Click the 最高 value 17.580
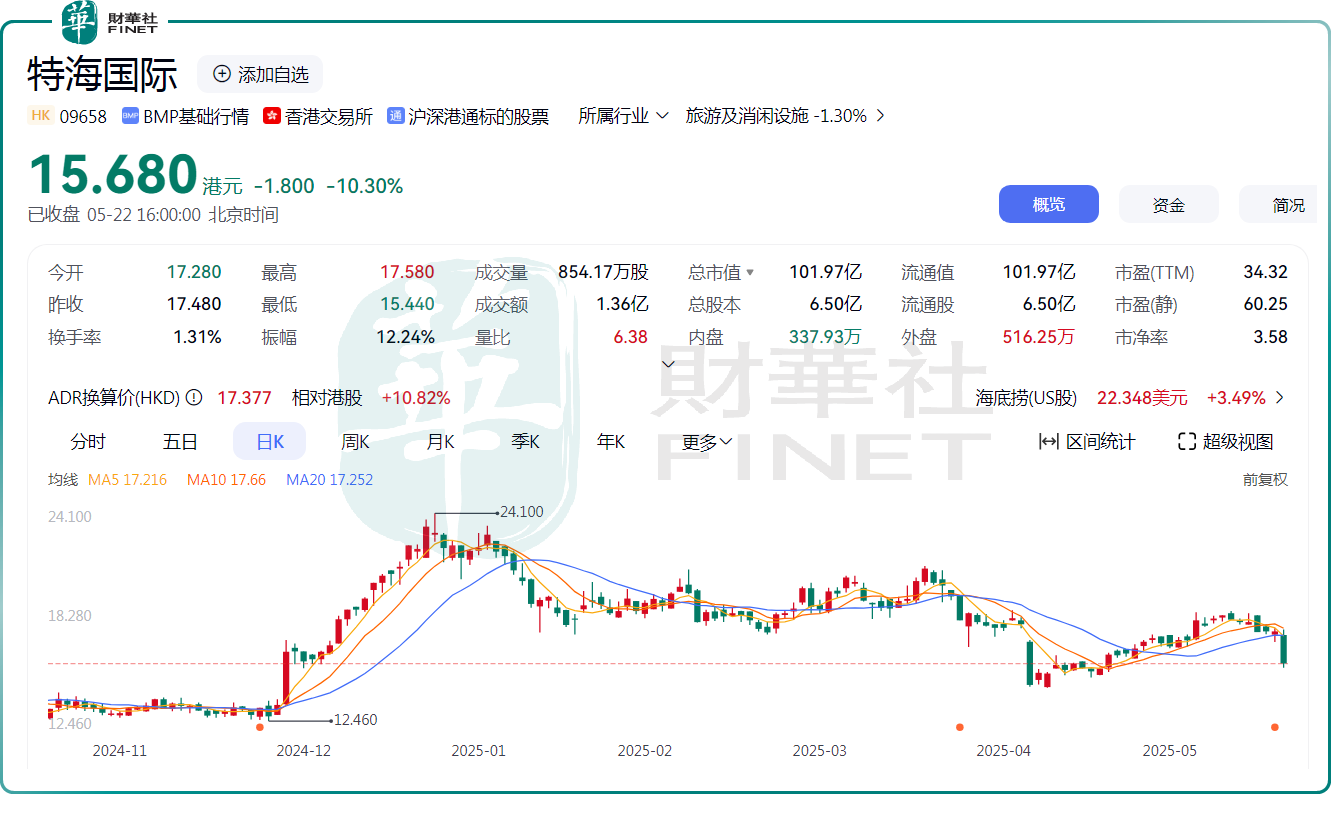This screenshot has height=814, width=1331. pos(407,272)
